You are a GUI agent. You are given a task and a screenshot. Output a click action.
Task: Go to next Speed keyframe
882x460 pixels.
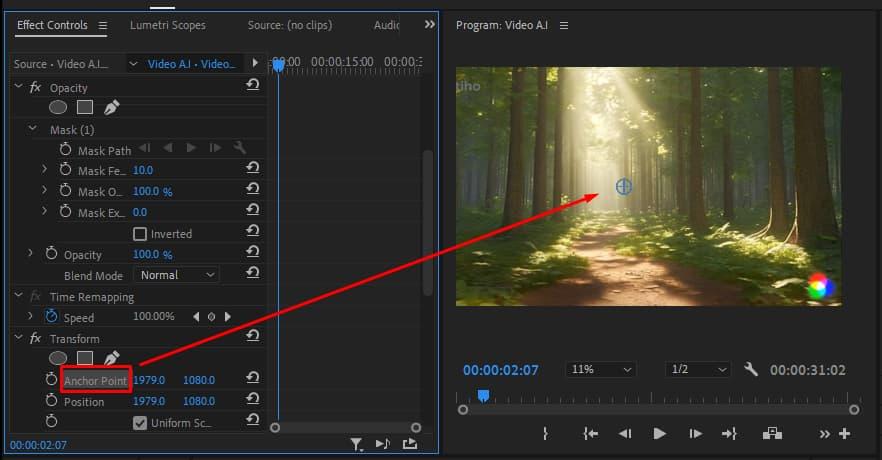click(228, 317)
